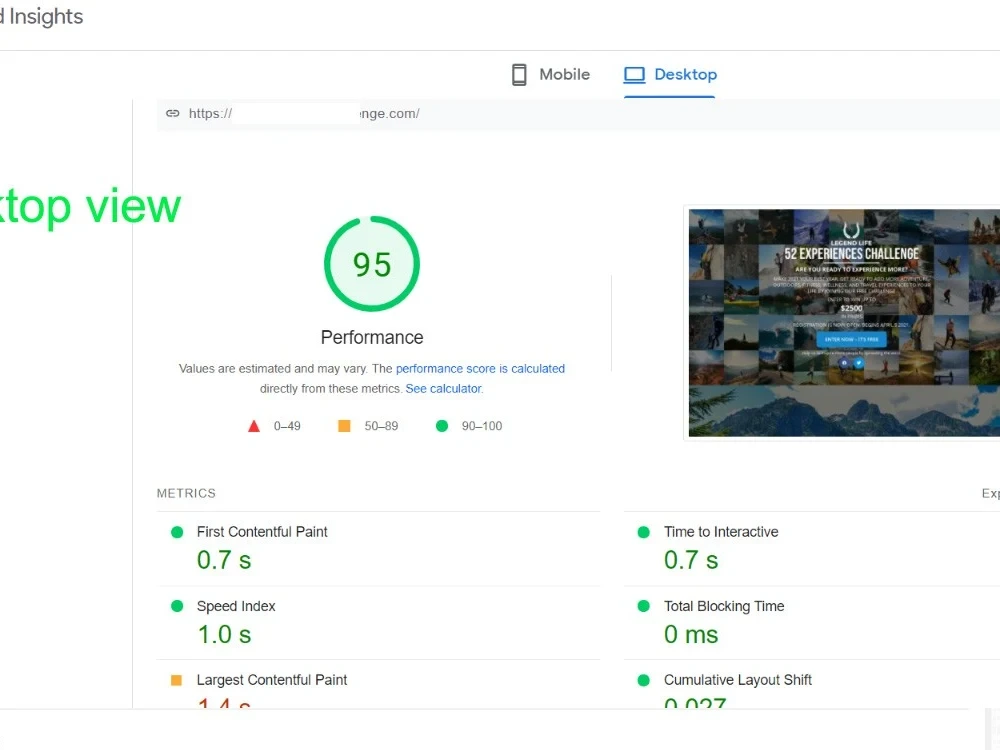
Task: Click the Speed Index label
Action: (x=236, y=606)
